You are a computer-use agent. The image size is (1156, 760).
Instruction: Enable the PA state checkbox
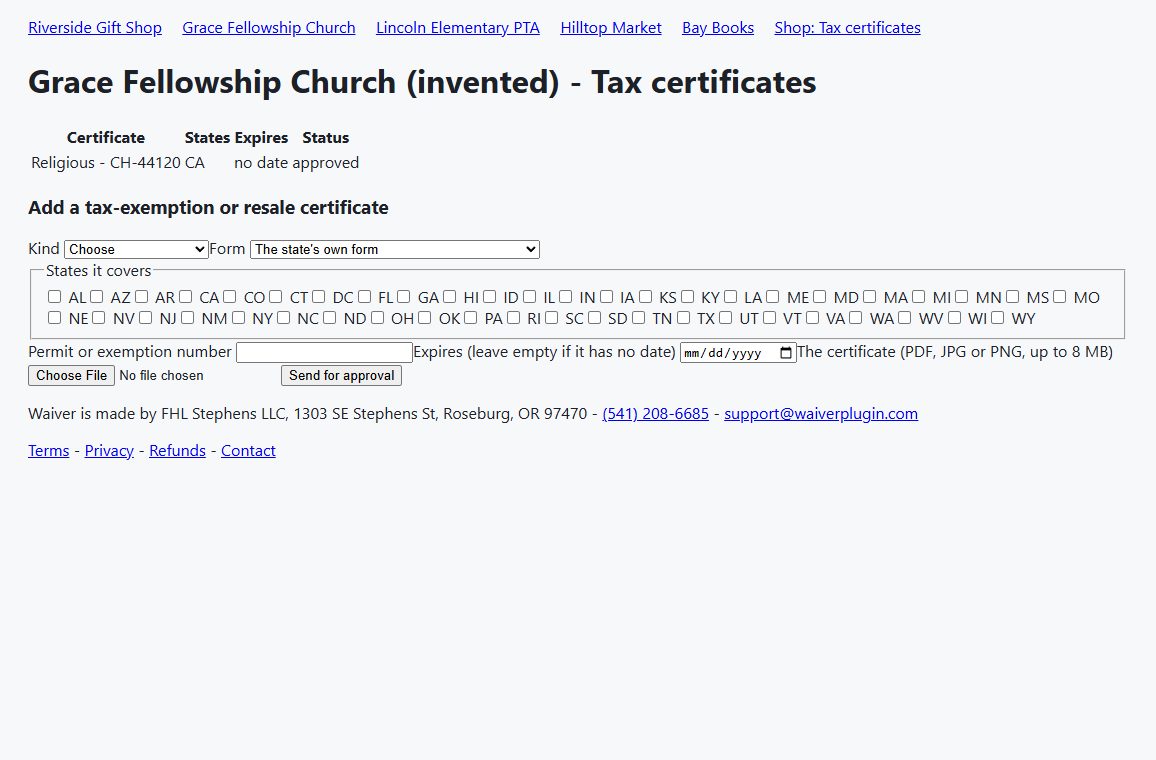(x=470, y=318)
